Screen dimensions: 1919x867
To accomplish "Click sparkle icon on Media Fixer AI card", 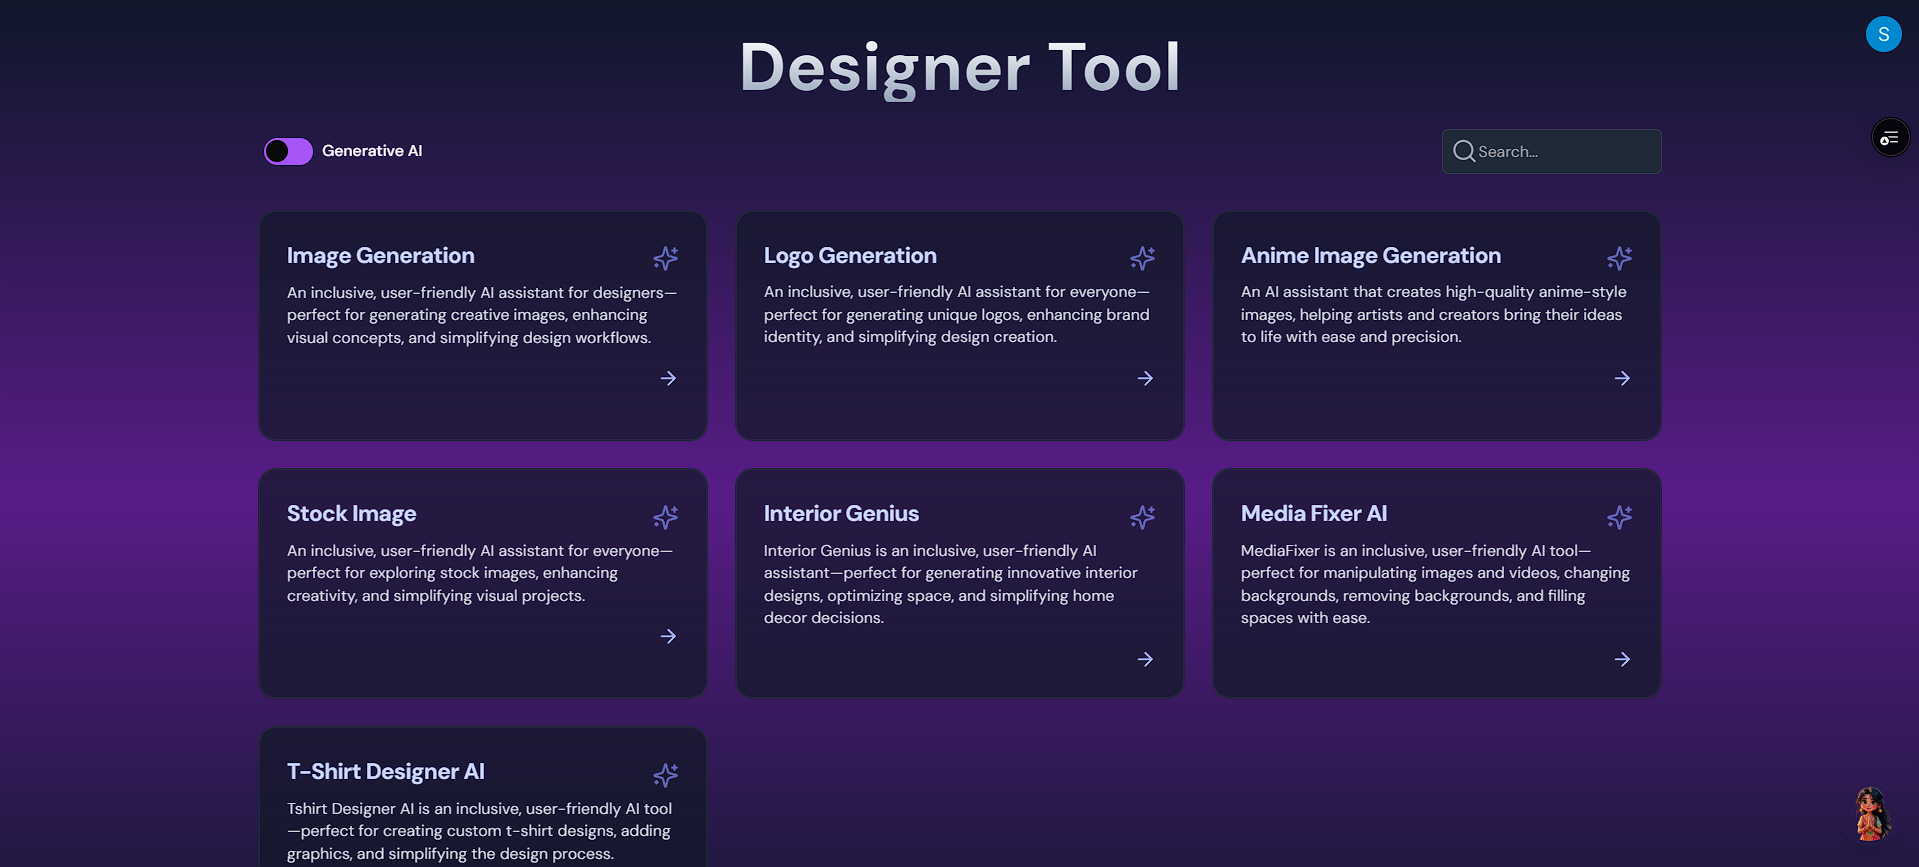I will point(1620,516).
